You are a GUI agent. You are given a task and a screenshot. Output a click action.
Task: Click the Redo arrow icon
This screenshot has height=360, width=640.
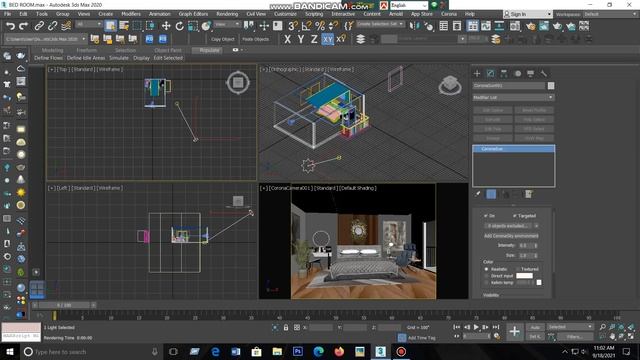coord(24,26)
